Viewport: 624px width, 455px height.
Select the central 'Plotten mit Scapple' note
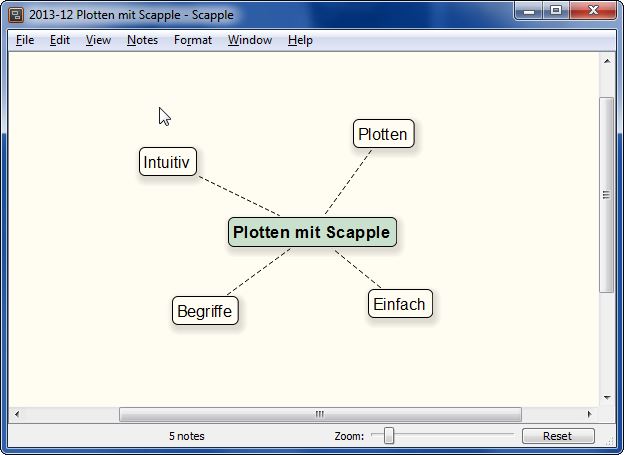click(312, 232)
